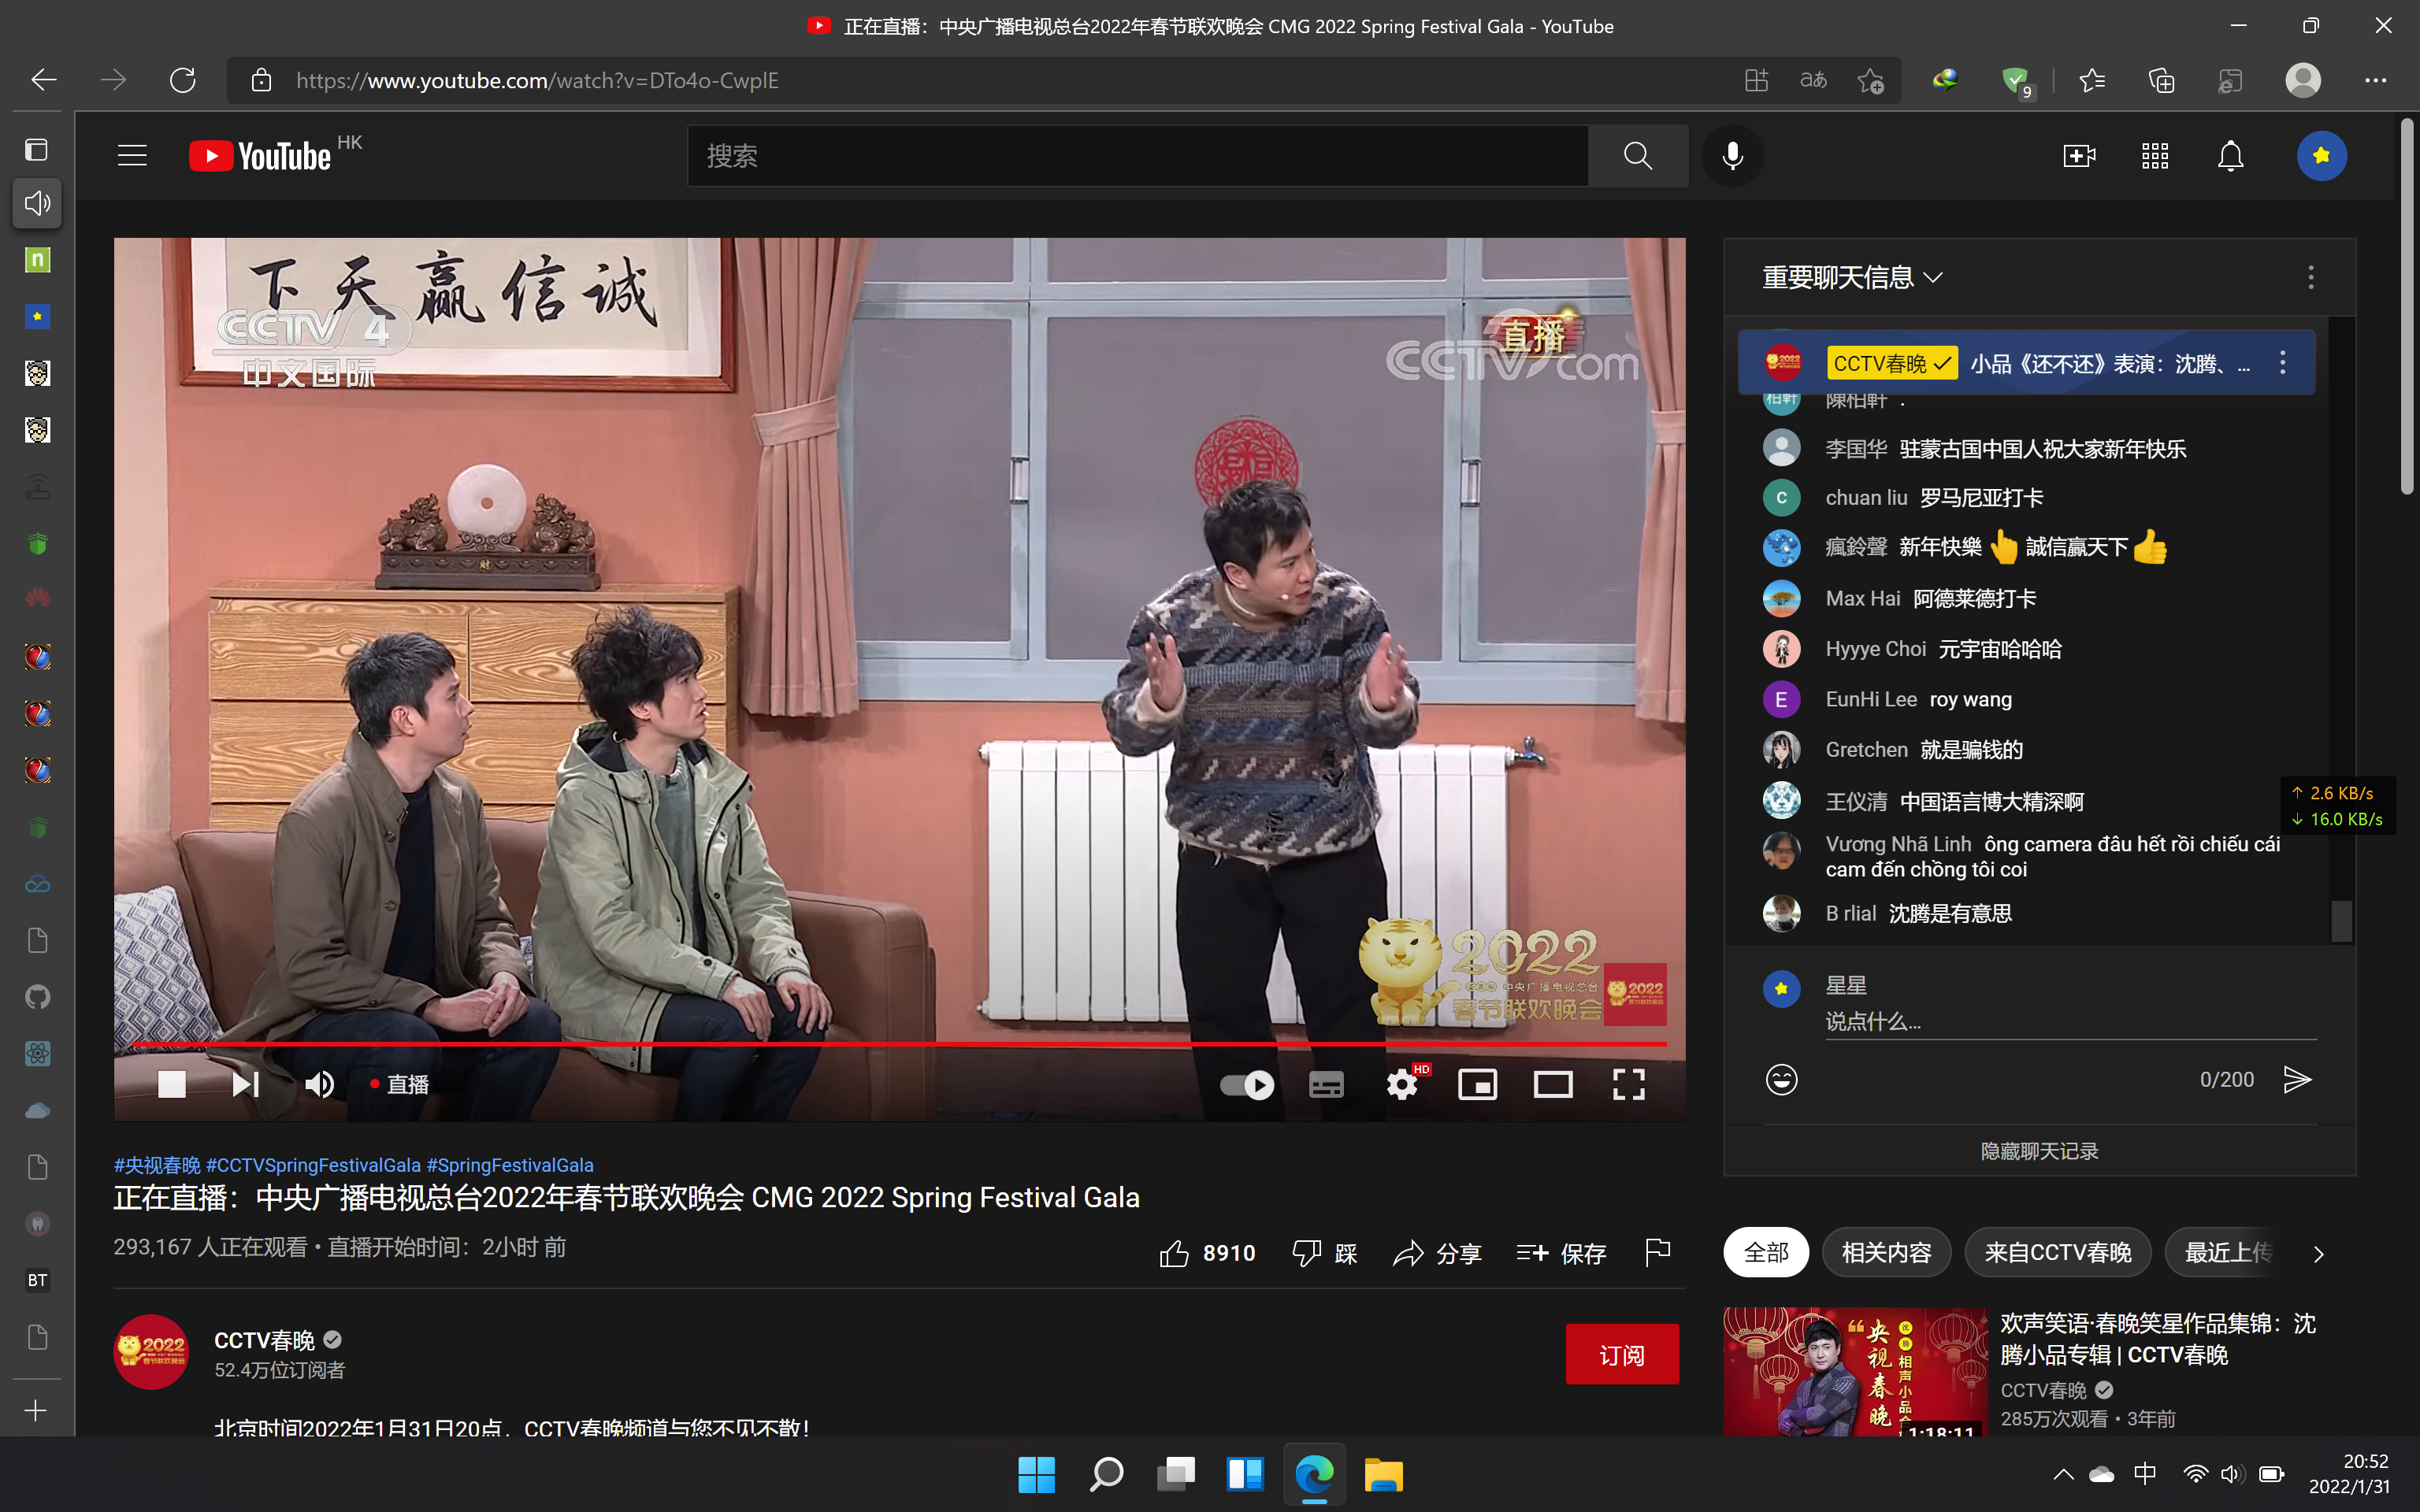The height and width of the screenshot is (1512, 2420).
Task: Open the Create video camera icon
Action: pyautogui.click(x=2079, y=156)
